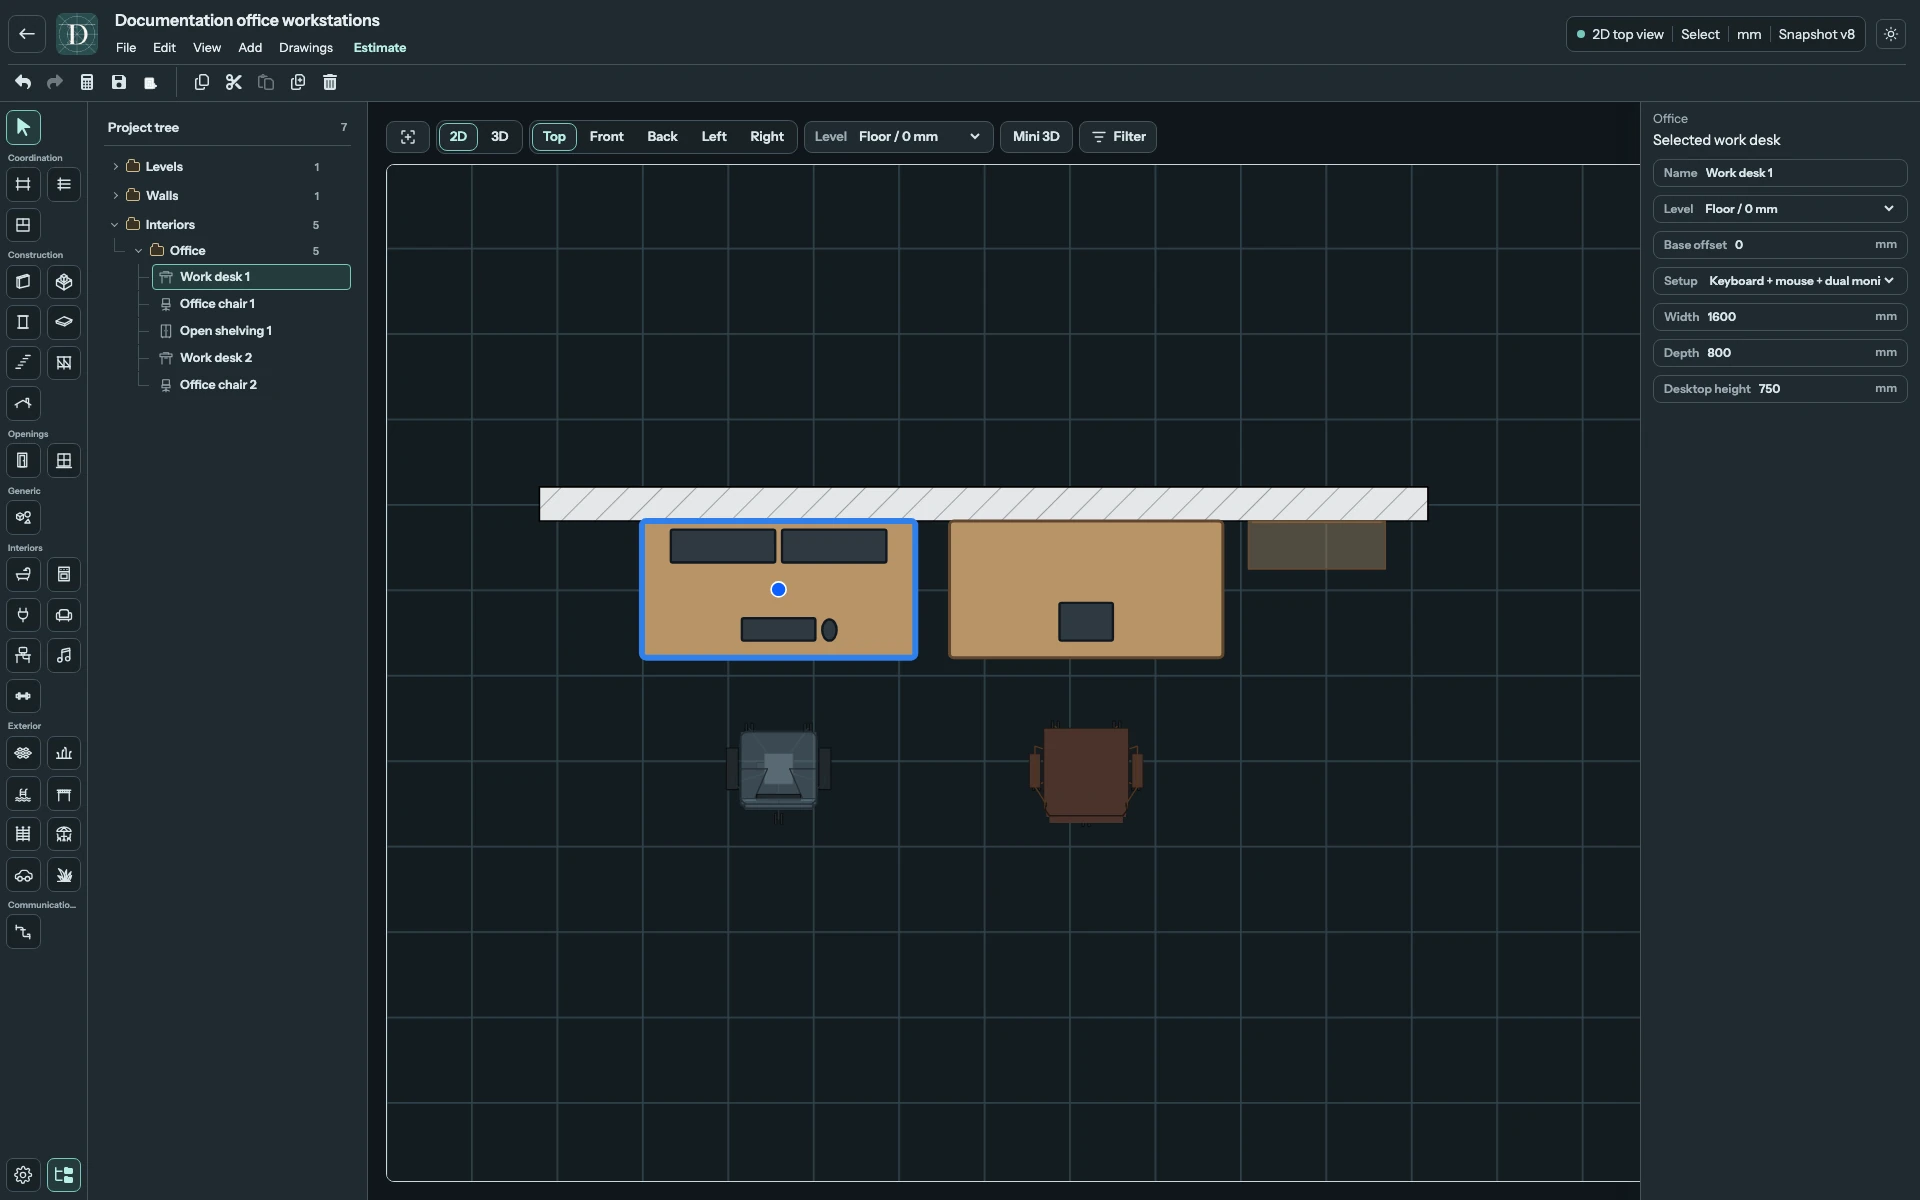Select the bathtub interior tool
This screenshot has height=1200, width=1920.
coord(23,575)
